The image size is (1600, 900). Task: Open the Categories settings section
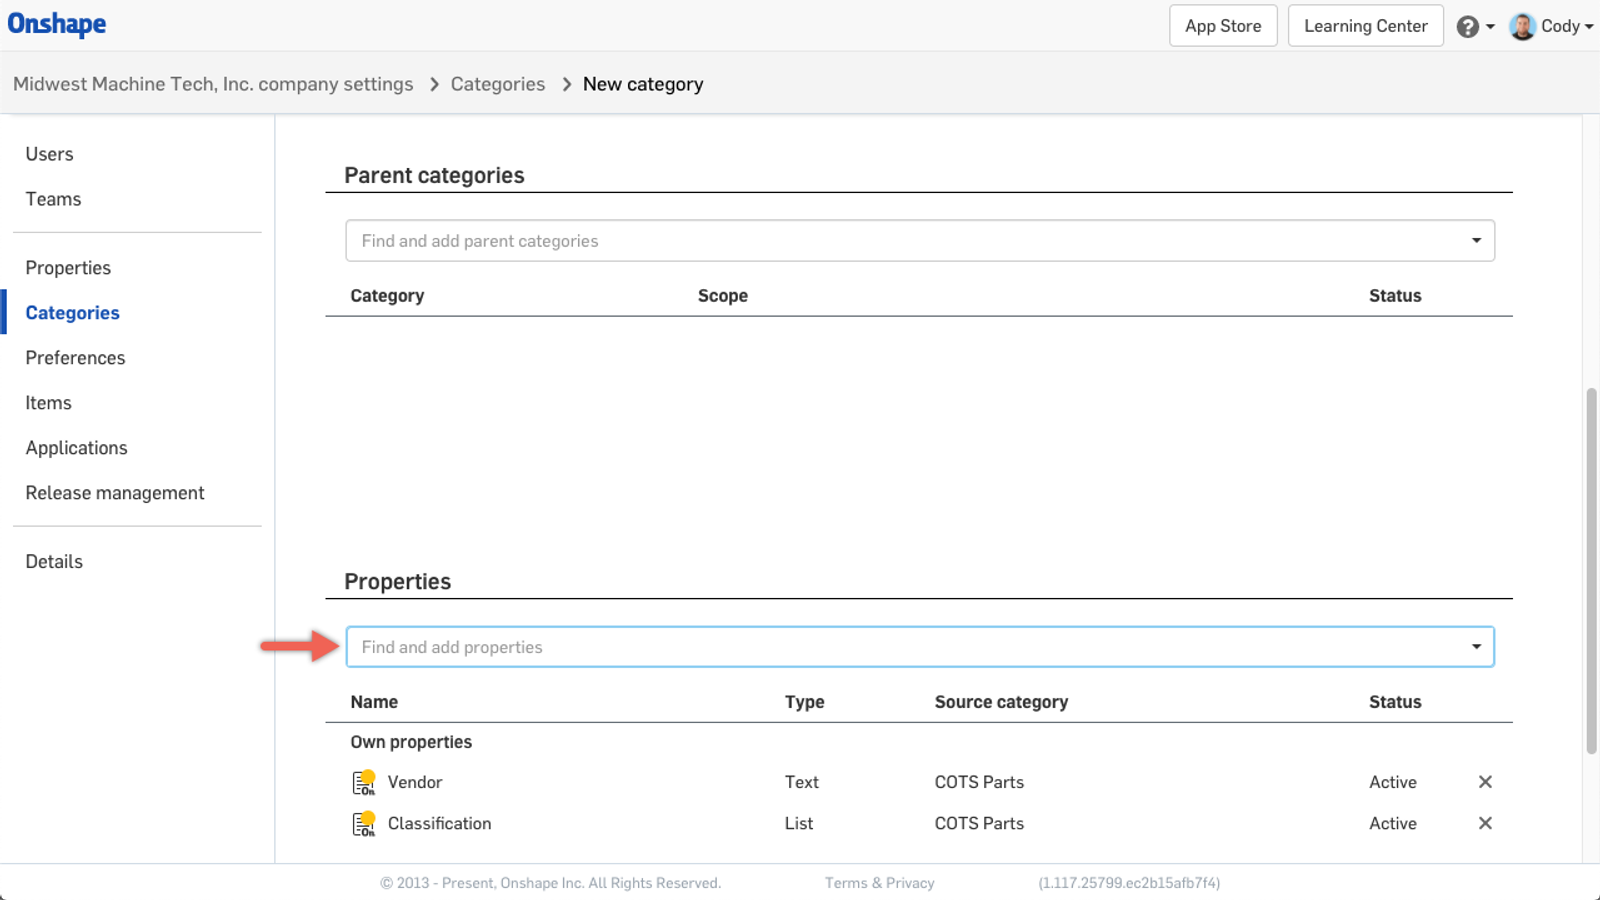click(71, 312)
